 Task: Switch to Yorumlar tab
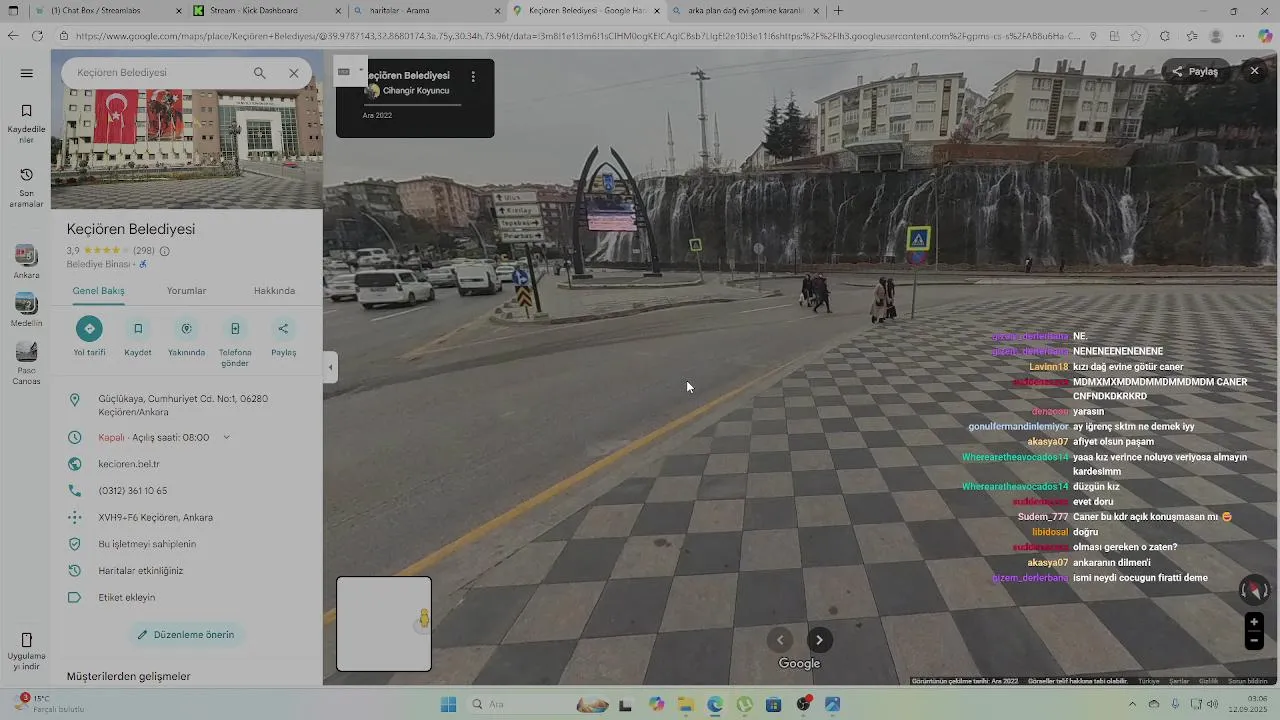click(186, 291)
